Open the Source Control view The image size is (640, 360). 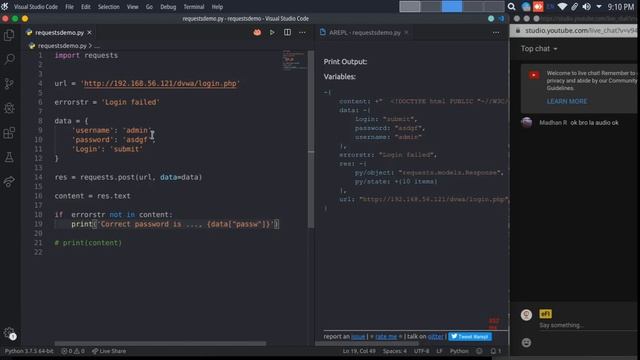click(9, 84)
